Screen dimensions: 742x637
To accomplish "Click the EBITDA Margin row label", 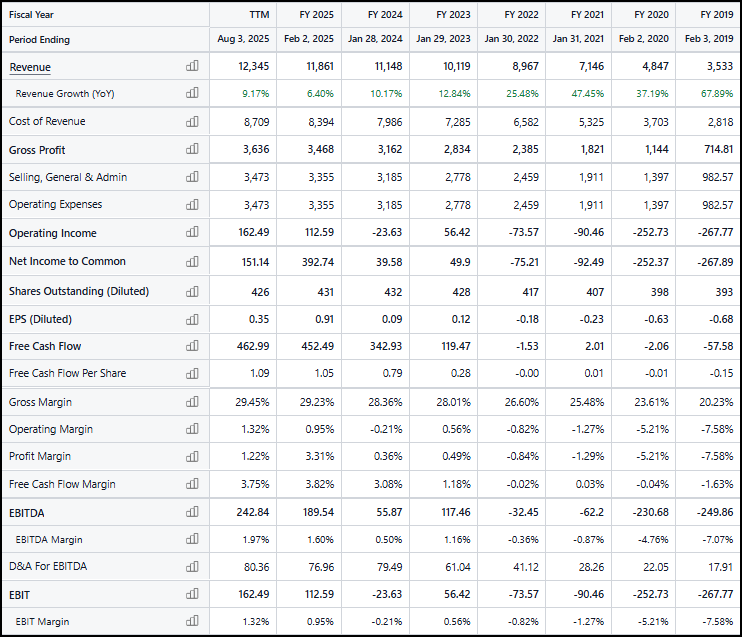I will tap(49, 540).
